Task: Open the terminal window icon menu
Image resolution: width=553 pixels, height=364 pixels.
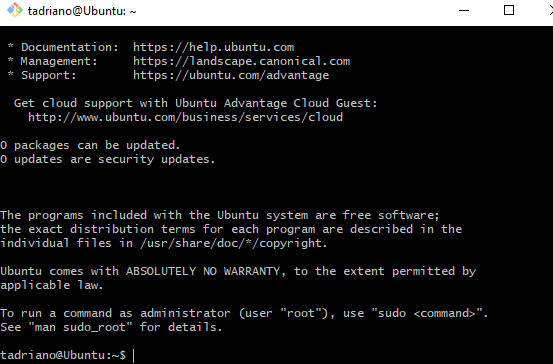Action: [14, 10]
